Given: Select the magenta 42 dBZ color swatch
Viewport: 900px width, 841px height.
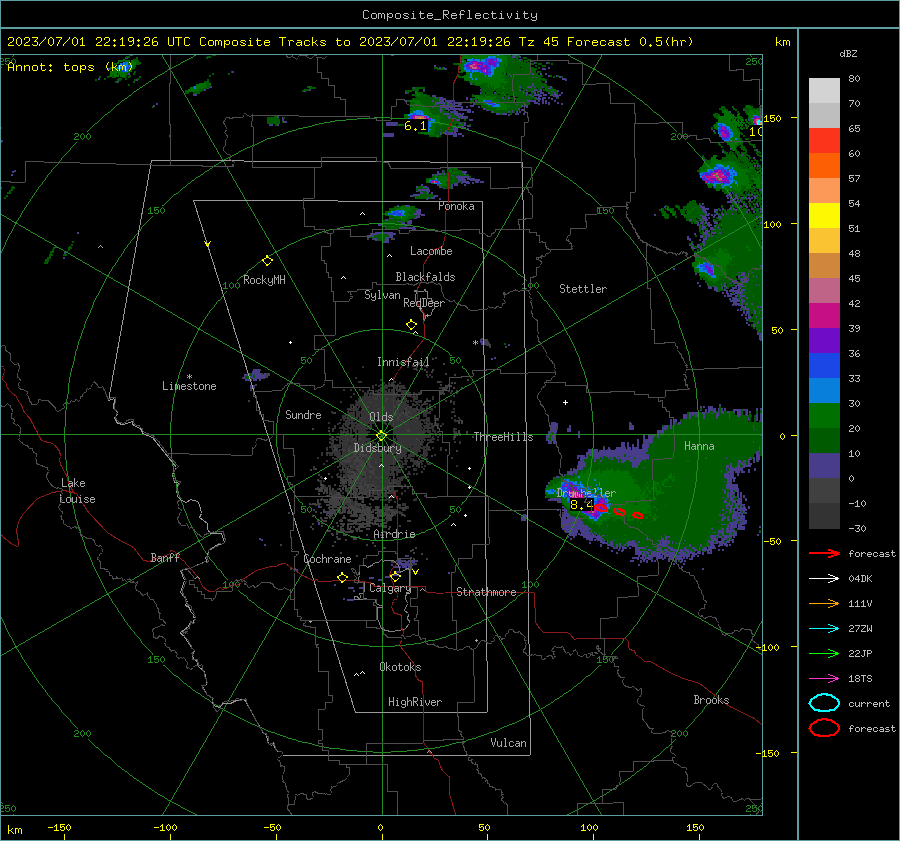Looking at the screenshot, I should (x=824, y=316).
